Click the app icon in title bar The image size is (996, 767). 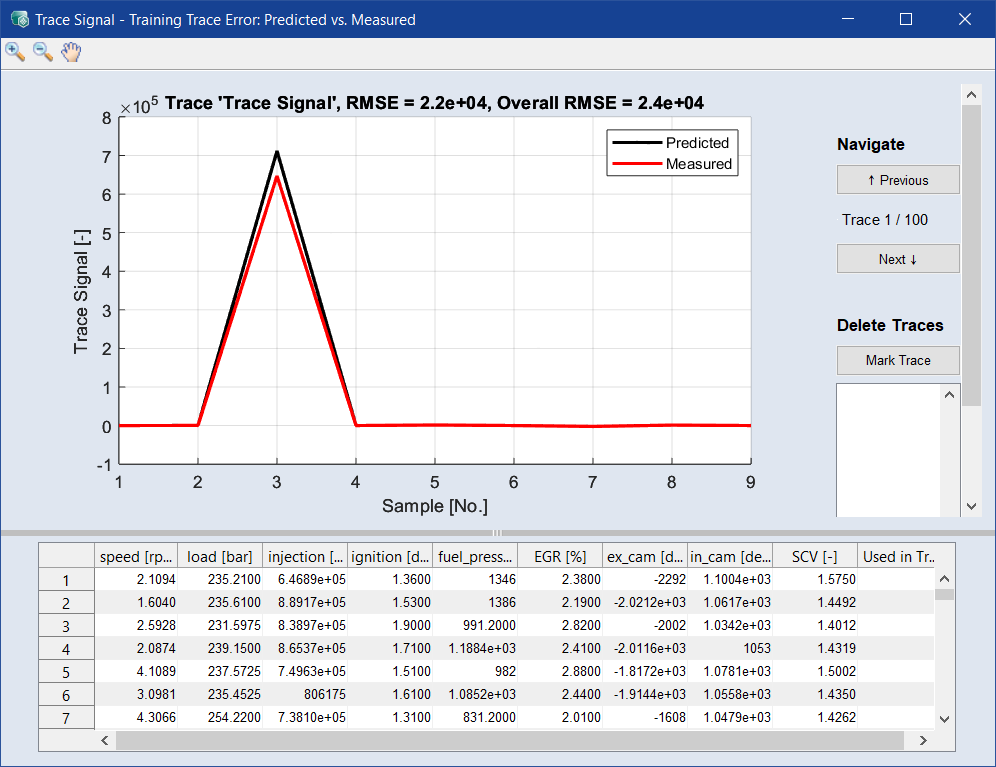(18, 19)
